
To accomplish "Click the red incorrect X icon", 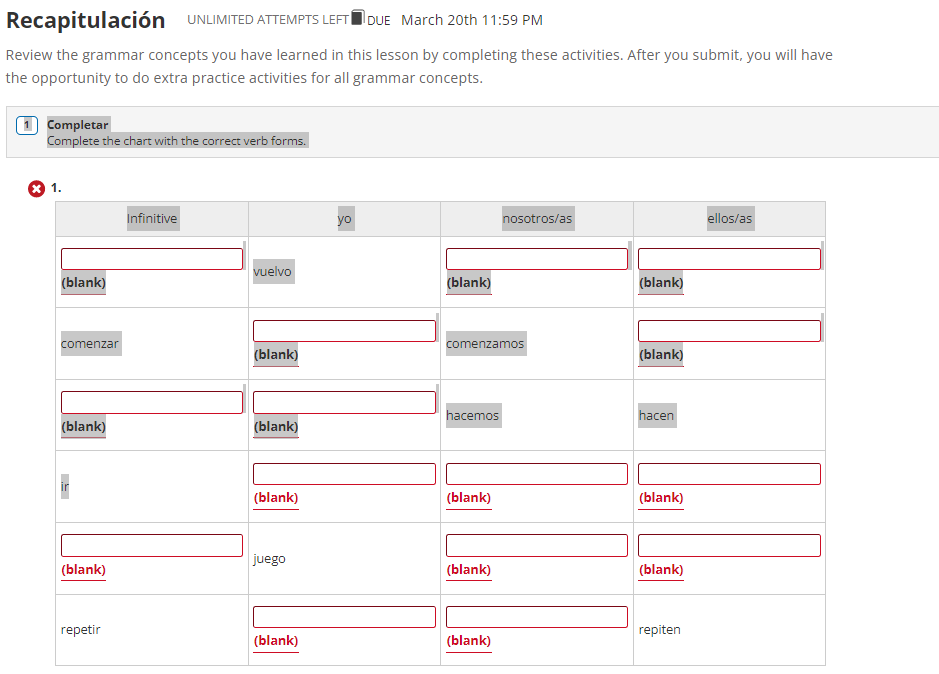I will pyautogui.click(x=37, y=189).
